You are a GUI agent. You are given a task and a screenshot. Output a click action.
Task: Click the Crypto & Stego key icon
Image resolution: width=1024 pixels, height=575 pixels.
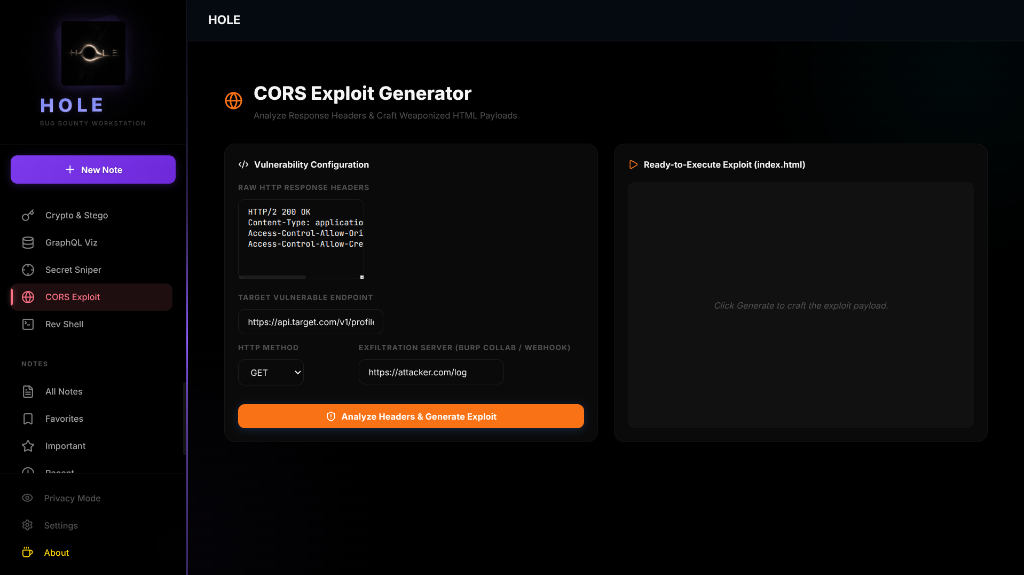(x=28, y=215)
